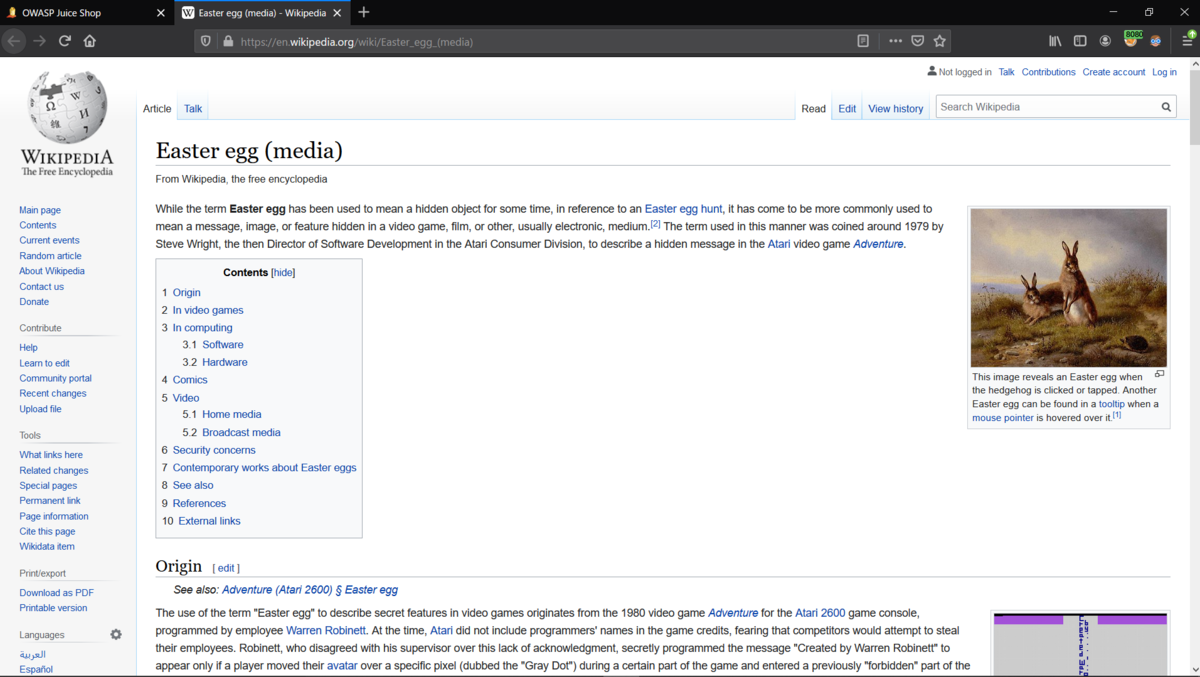
Task: Open page actions three-dot menu
Action: (895, 41)
